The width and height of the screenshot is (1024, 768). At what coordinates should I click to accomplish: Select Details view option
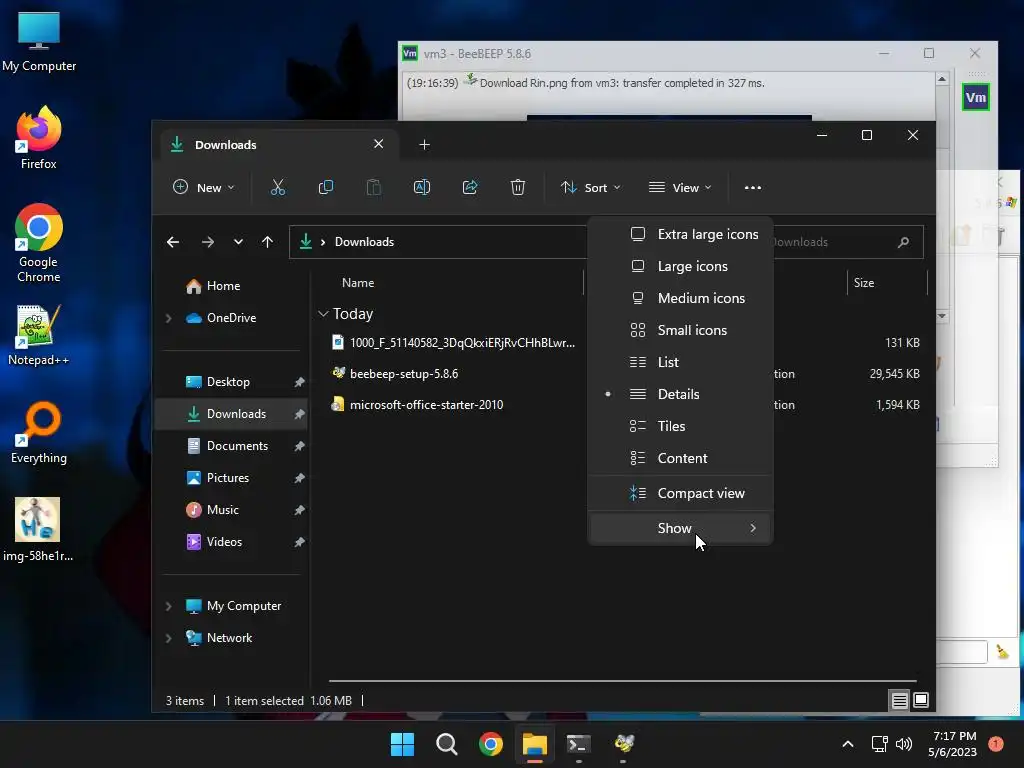681,394
